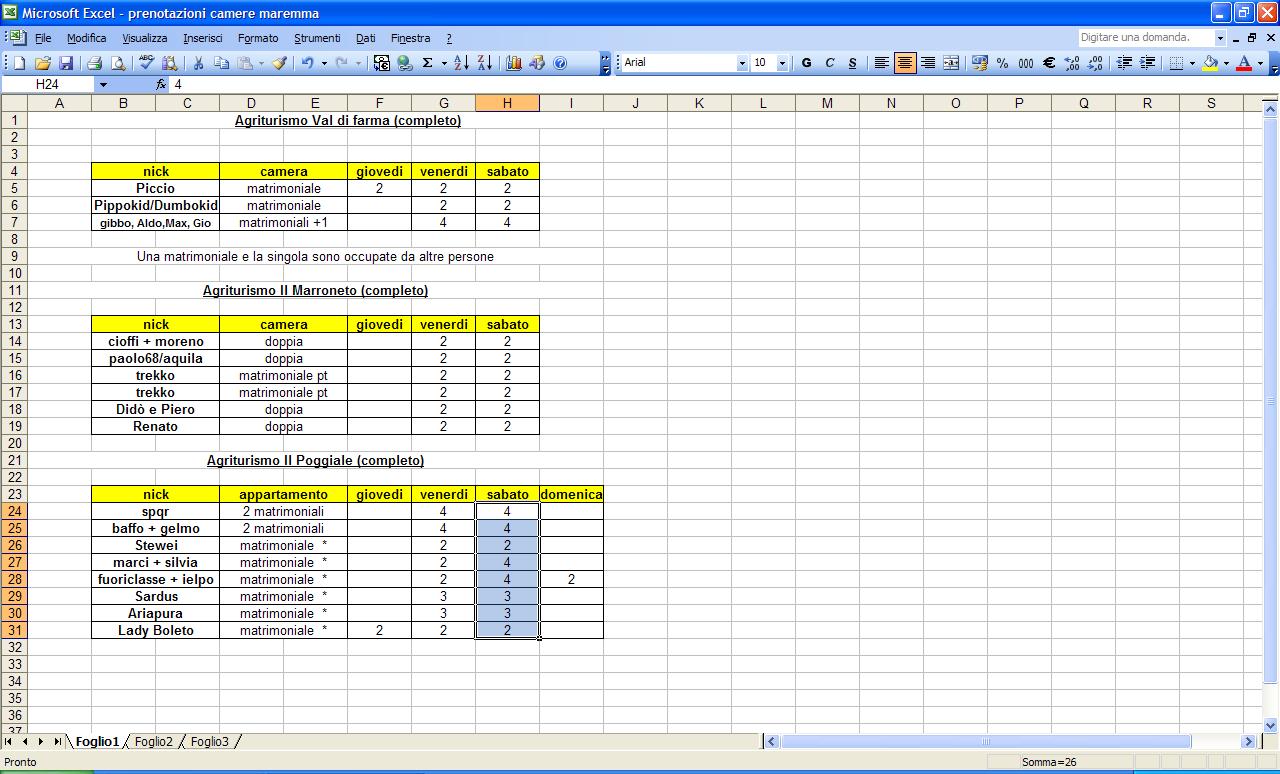The height and width of the screenshot is (774, 1280).
Task: Open the Name Box dropdown arrow
Action: (x=103, y=85)
